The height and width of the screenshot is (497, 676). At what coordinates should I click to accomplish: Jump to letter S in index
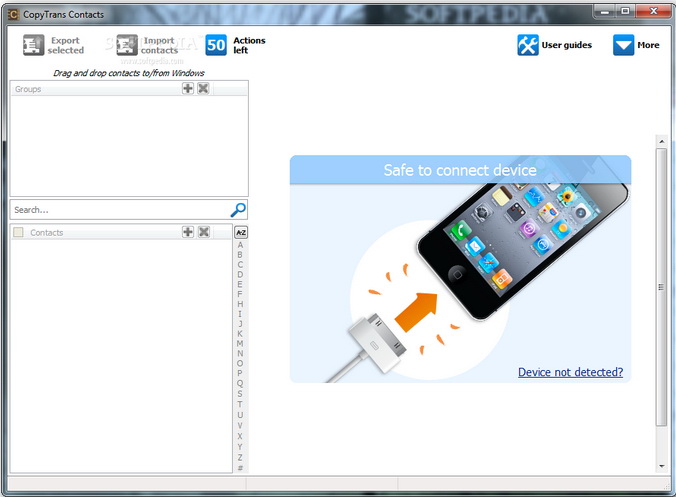240,394
